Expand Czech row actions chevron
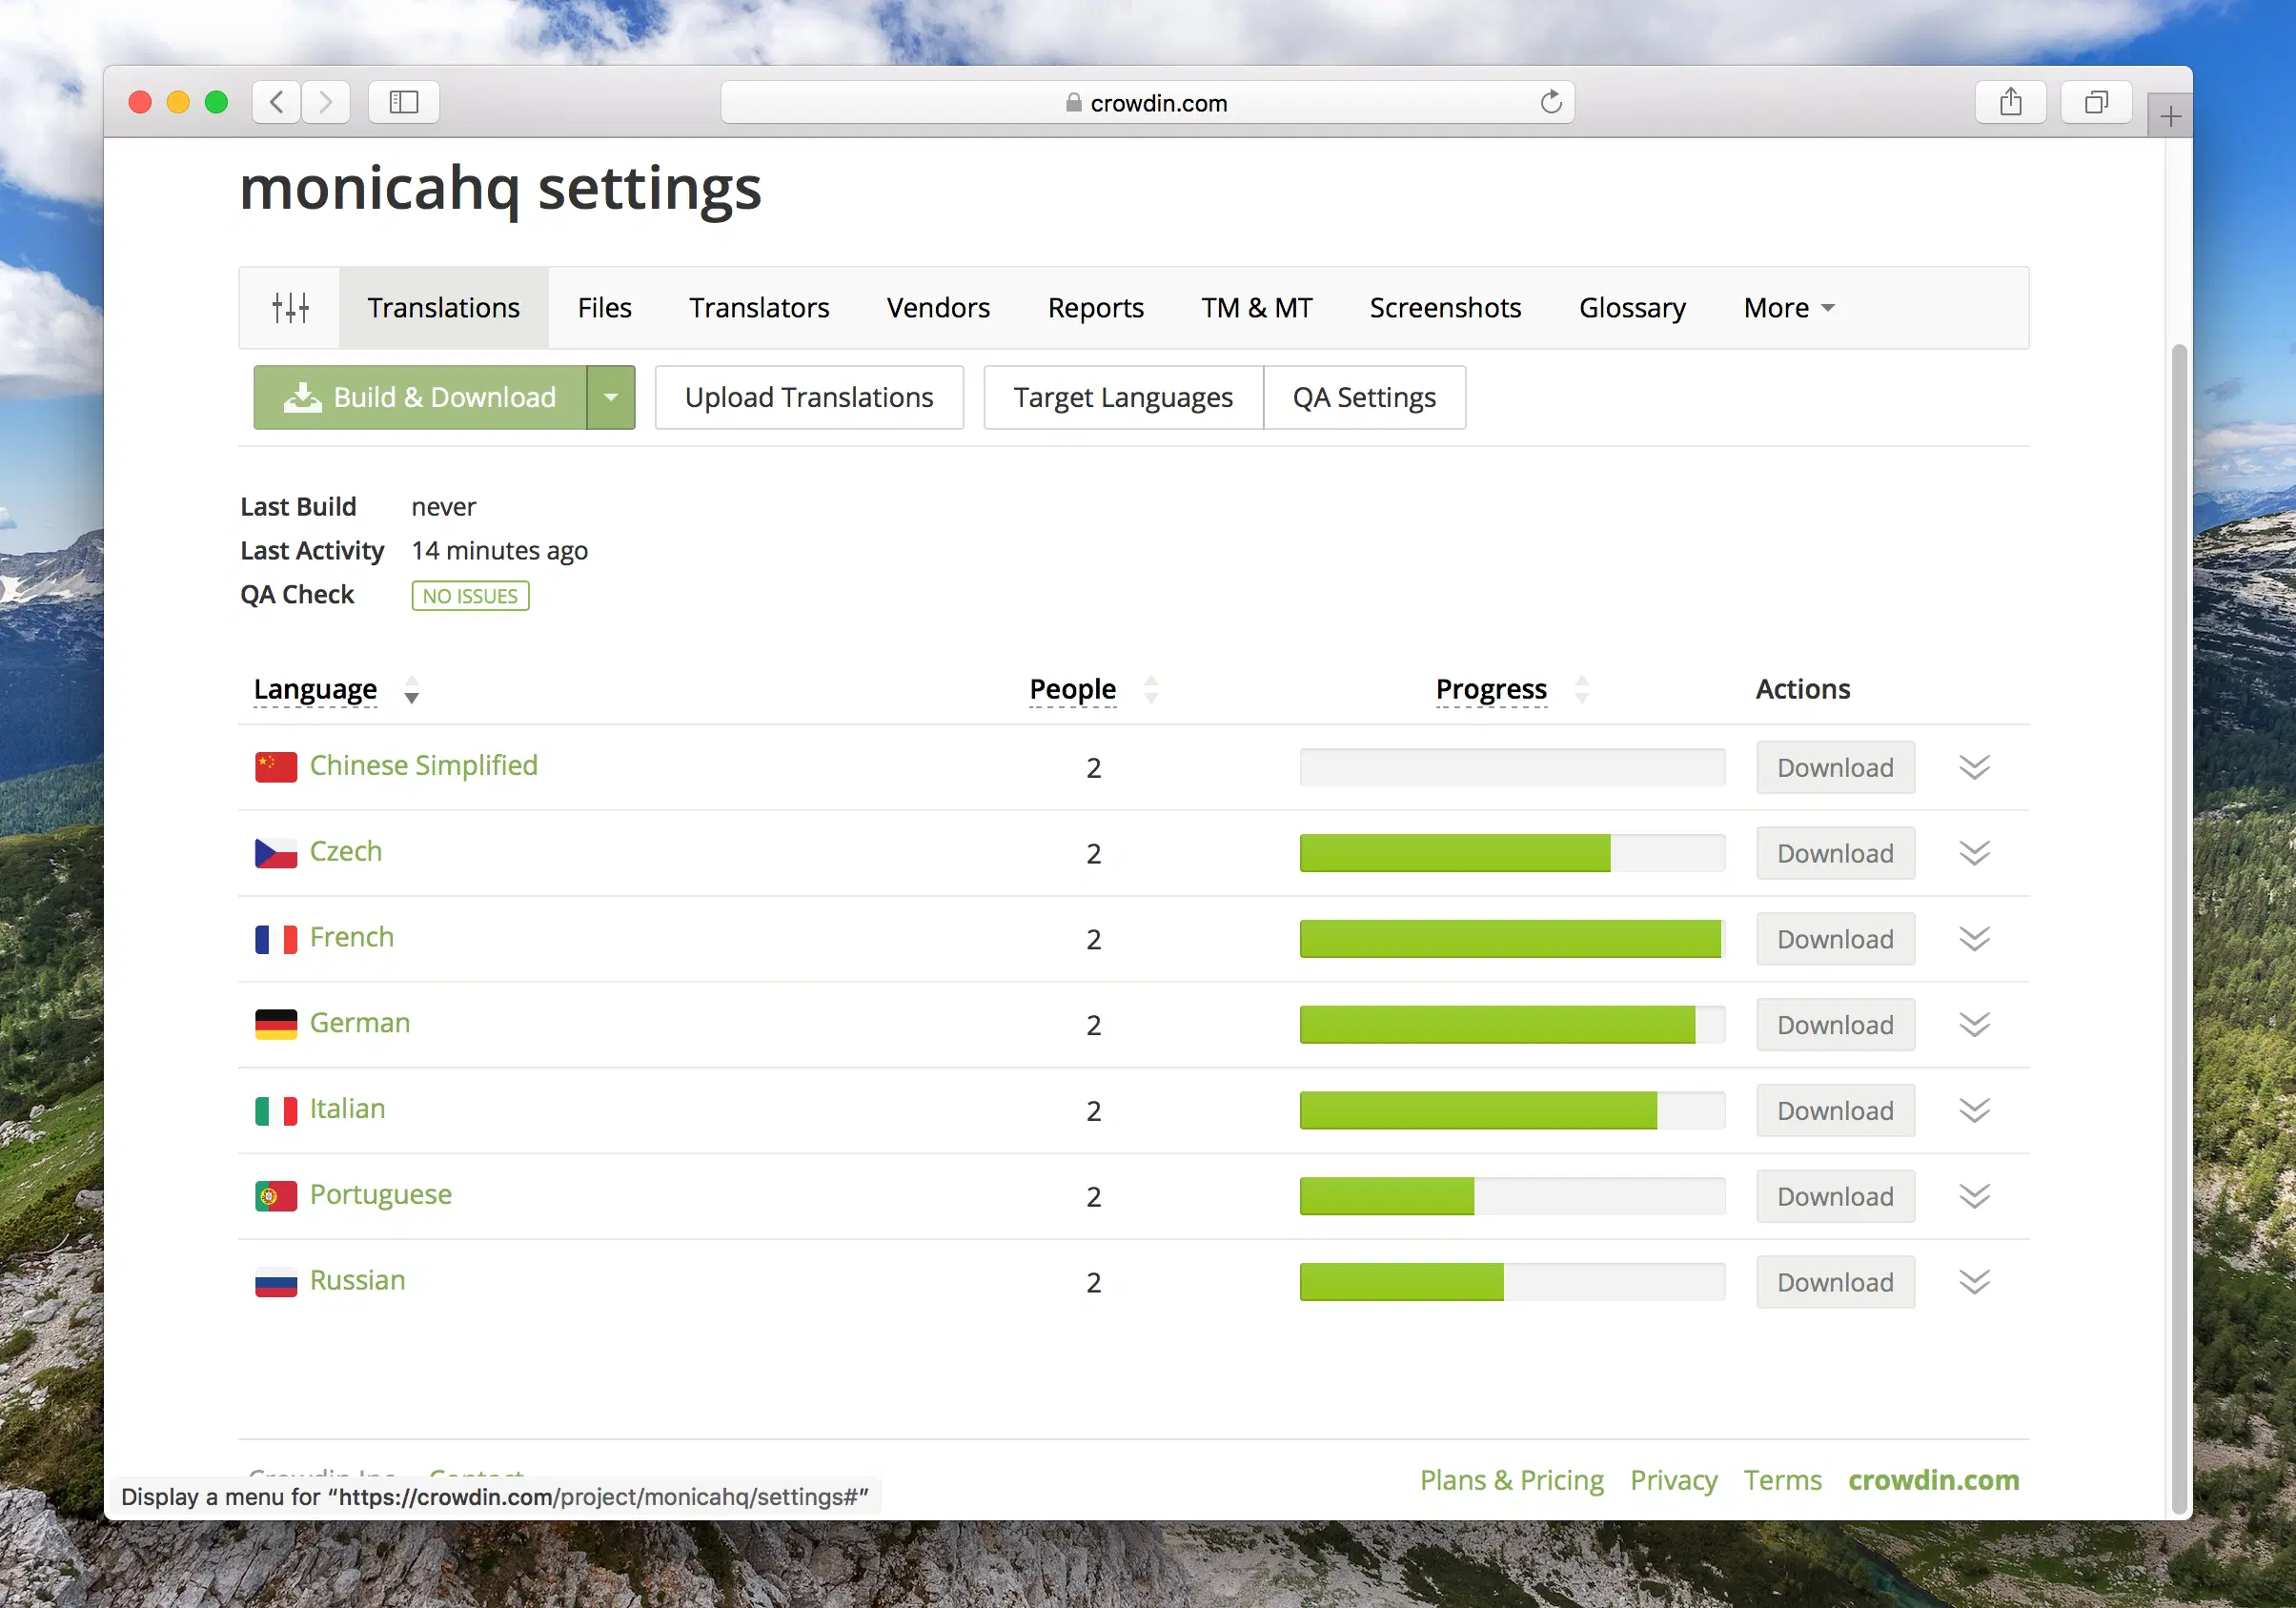The width and height of the screenshot is (2296, 1608). [1974, 853]
